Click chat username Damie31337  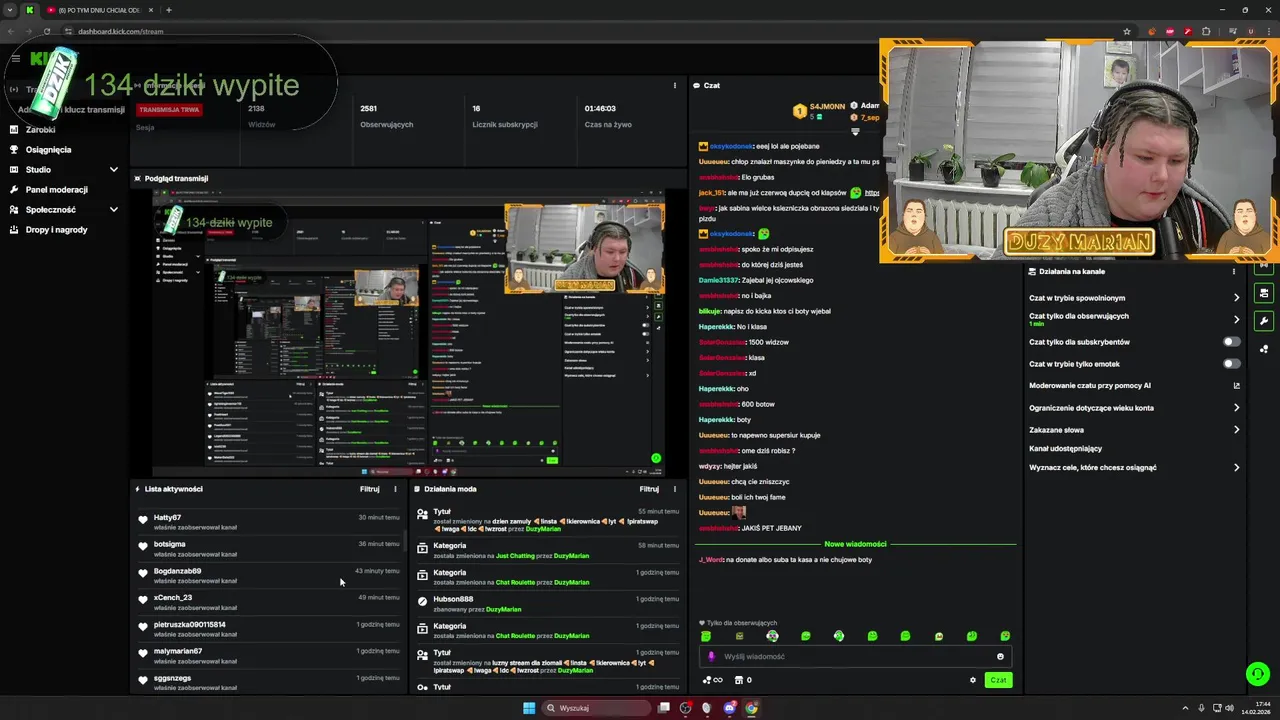[720, 280]
